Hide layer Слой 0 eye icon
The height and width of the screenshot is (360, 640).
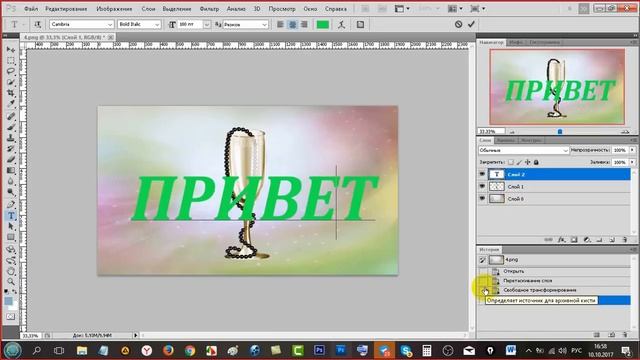(x=482, y=199)
